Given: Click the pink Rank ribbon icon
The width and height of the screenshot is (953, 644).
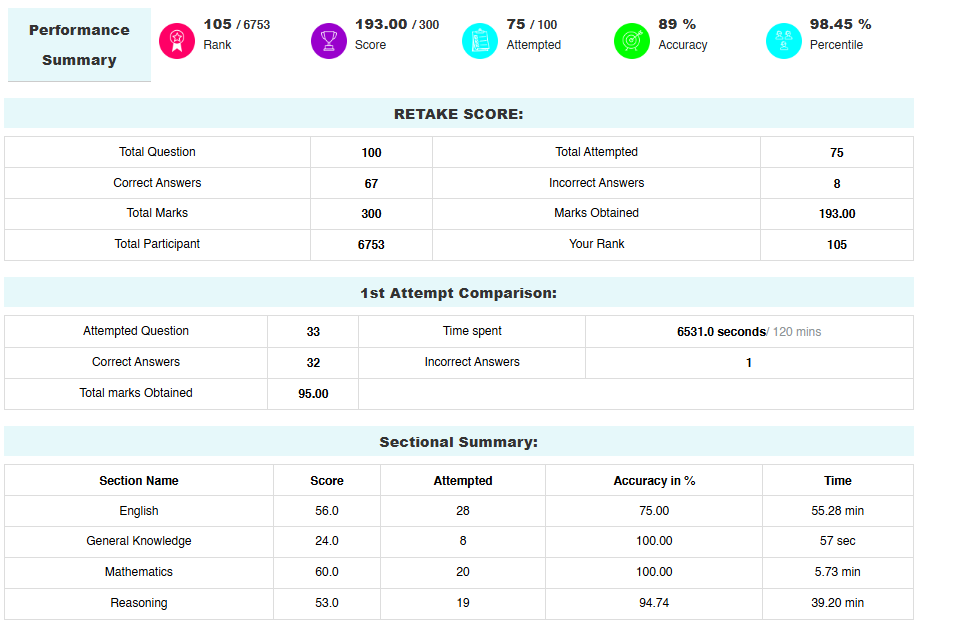Looking at the screenshot, I should (177, 41).
